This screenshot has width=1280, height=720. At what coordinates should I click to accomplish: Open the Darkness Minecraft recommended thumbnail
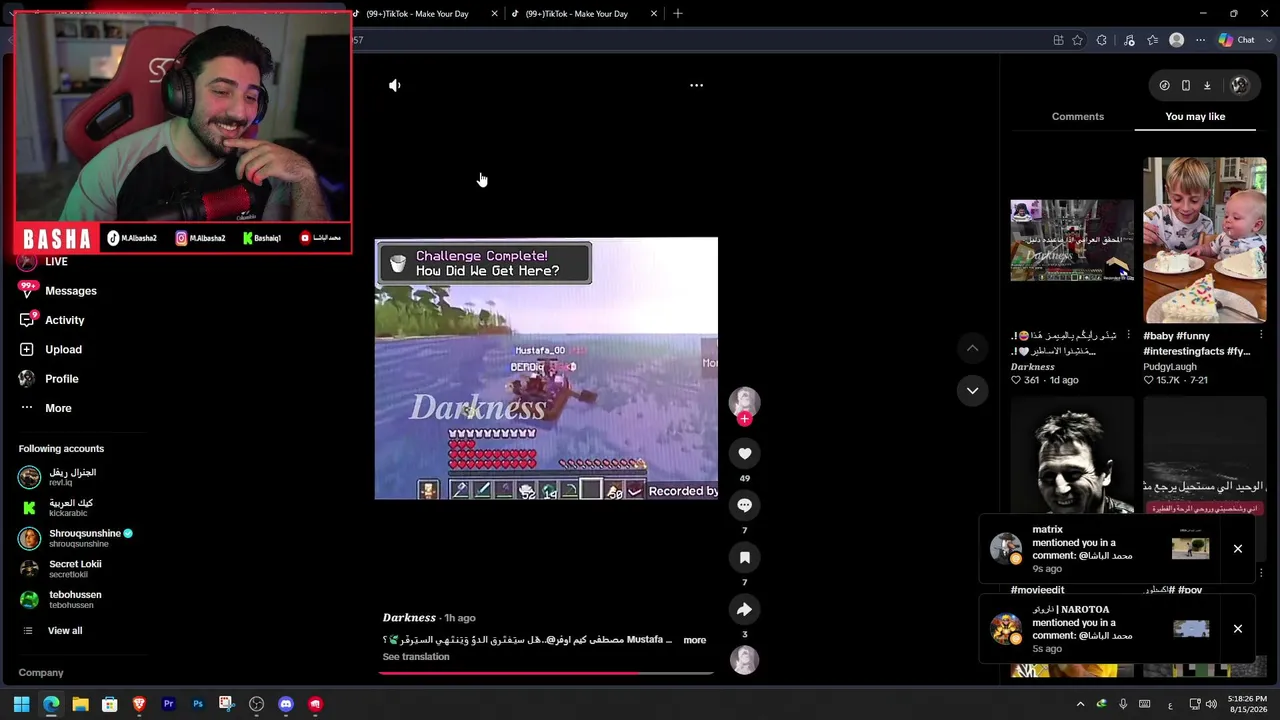pyautogui.click(x=1072, y=241)
